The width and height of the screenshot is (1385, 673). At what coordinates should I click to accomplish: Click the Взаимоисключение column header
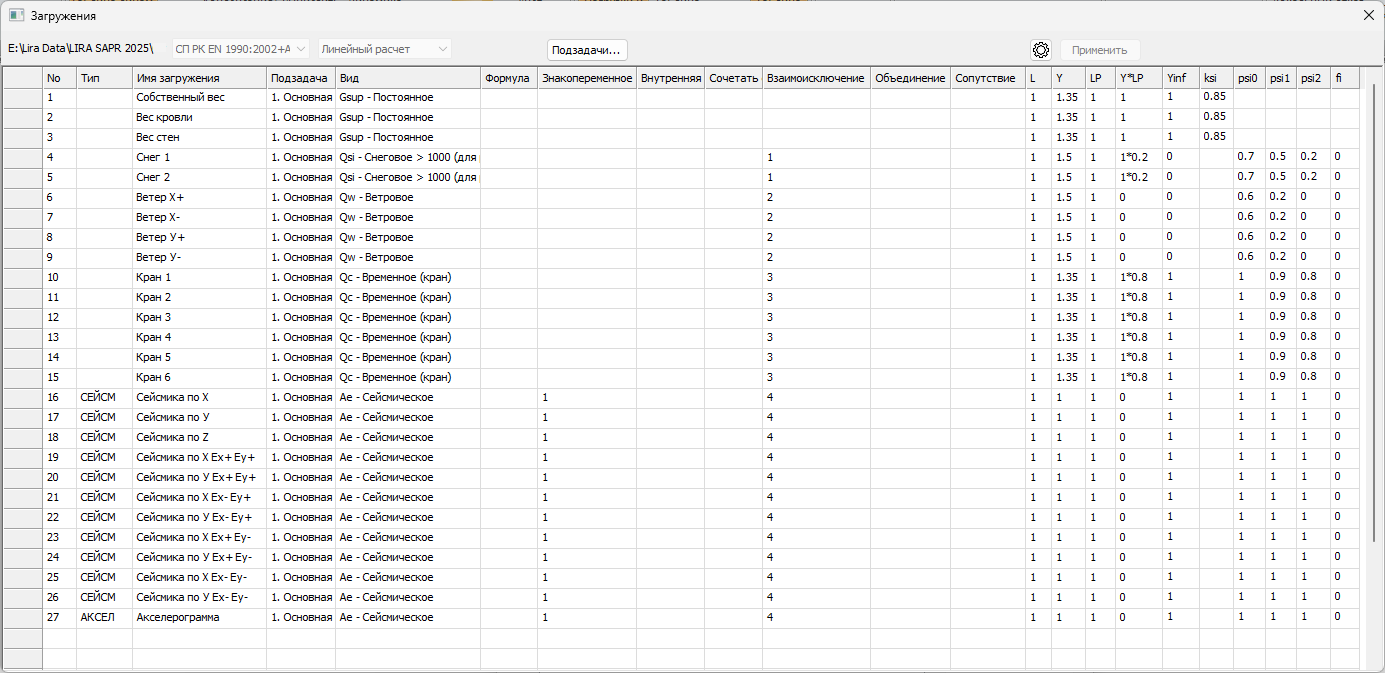(x=815, y=78)
